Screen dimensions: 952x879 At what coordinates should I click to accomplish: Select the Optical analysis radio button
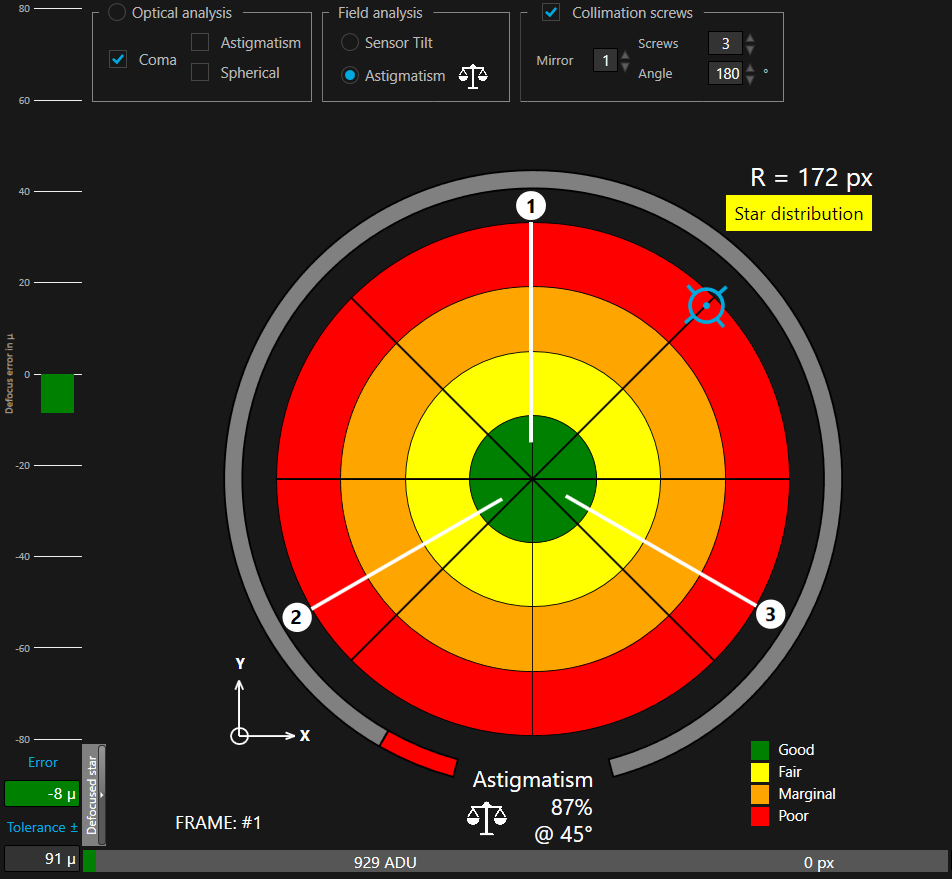117,13
